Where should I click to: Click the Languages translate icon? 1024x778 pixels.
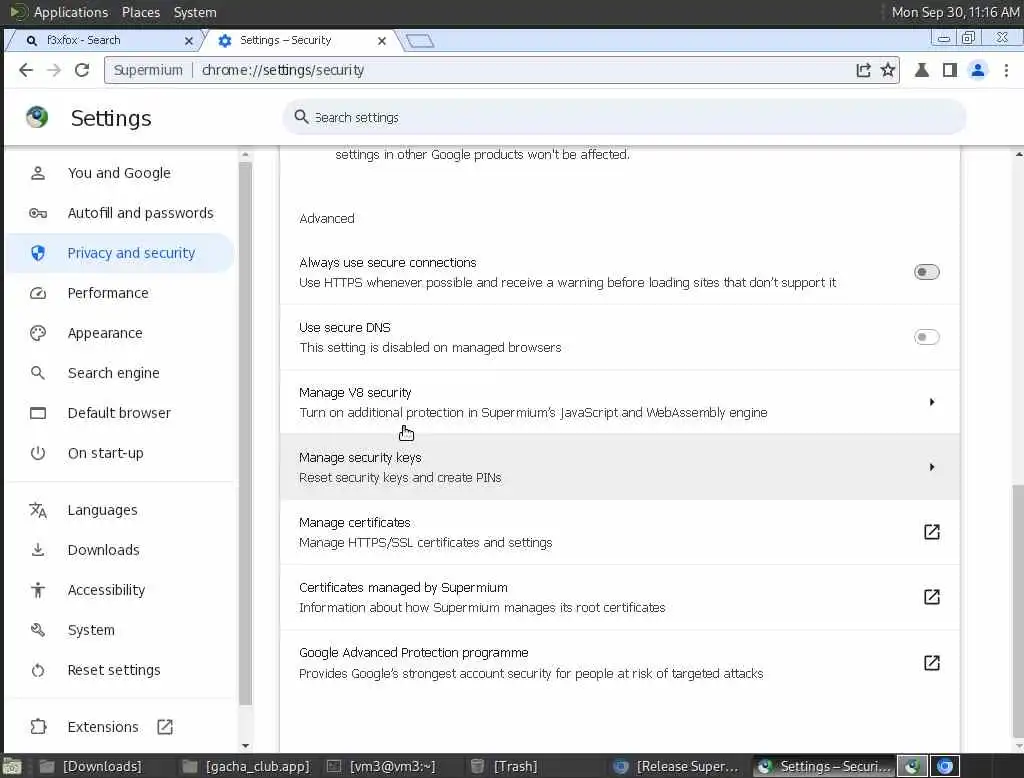pos(38,510)
